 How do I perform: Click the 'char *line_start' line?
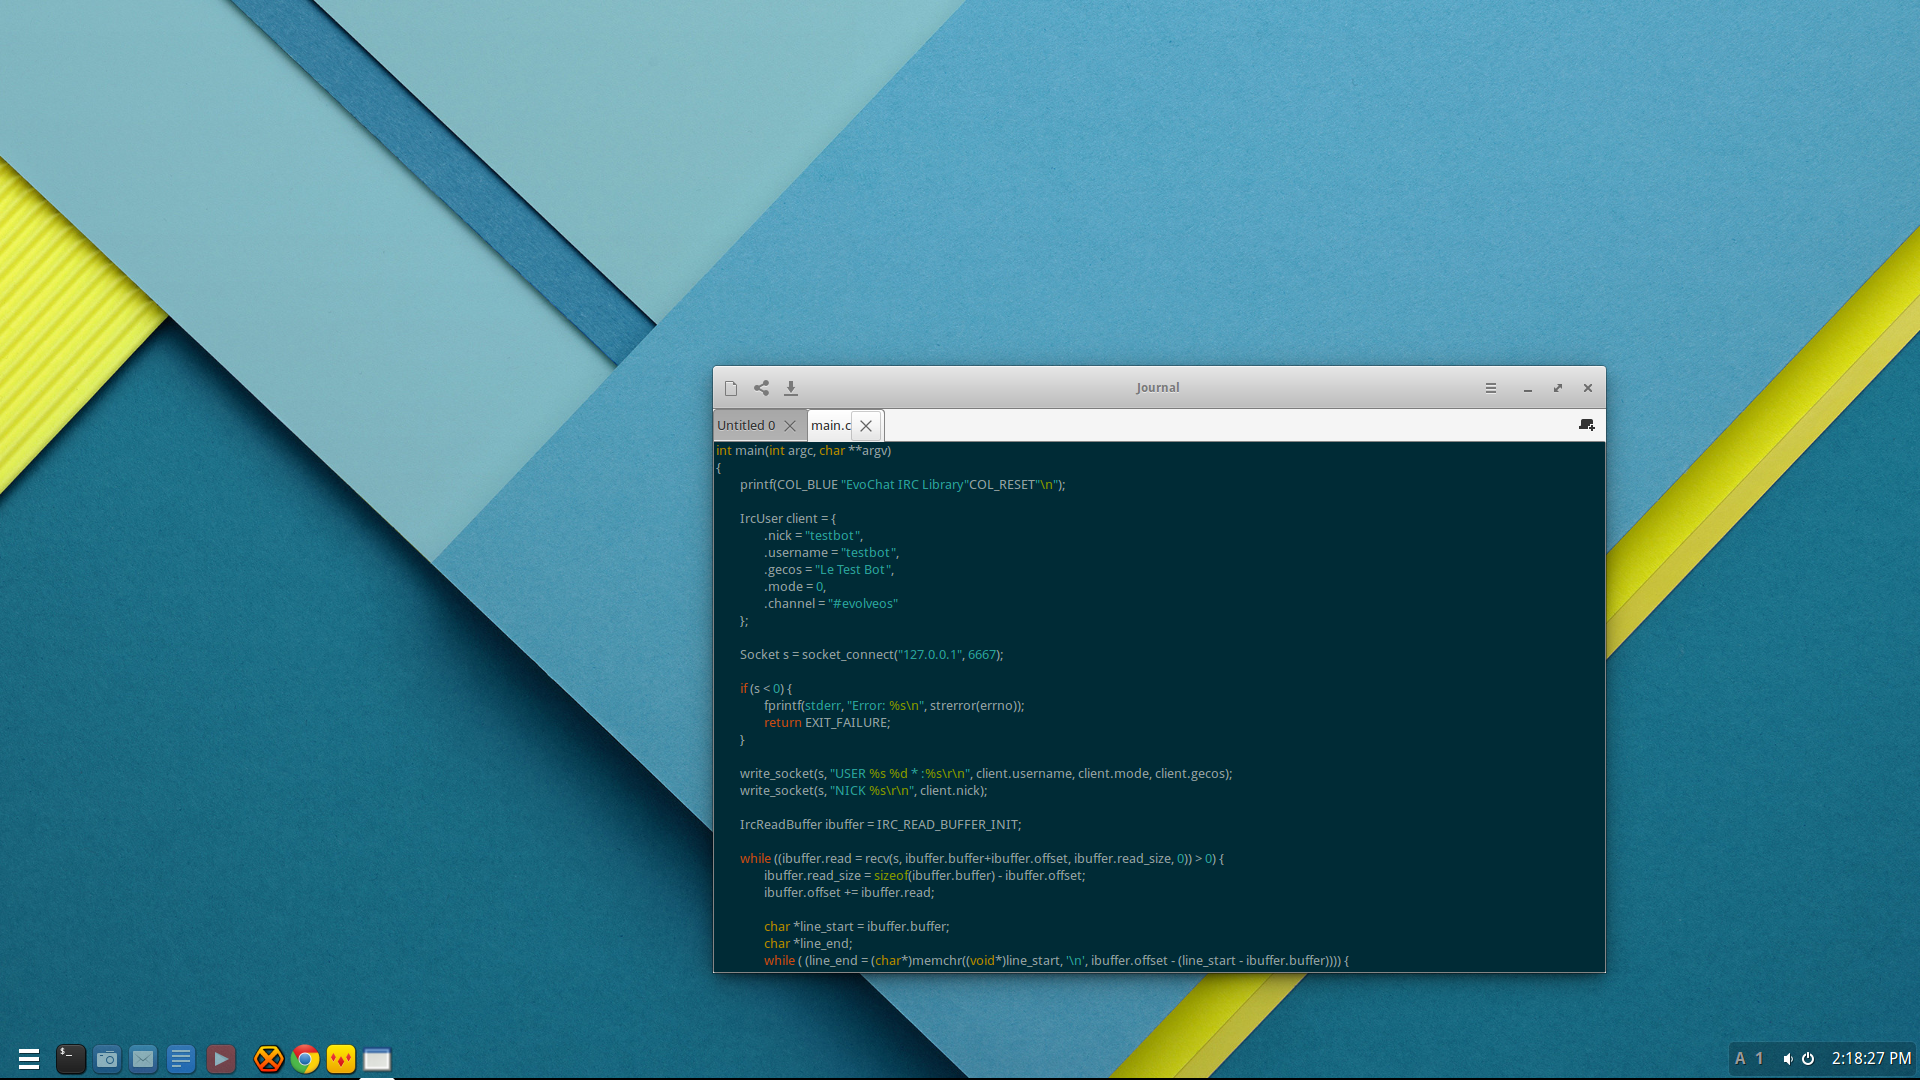(857, 927)
